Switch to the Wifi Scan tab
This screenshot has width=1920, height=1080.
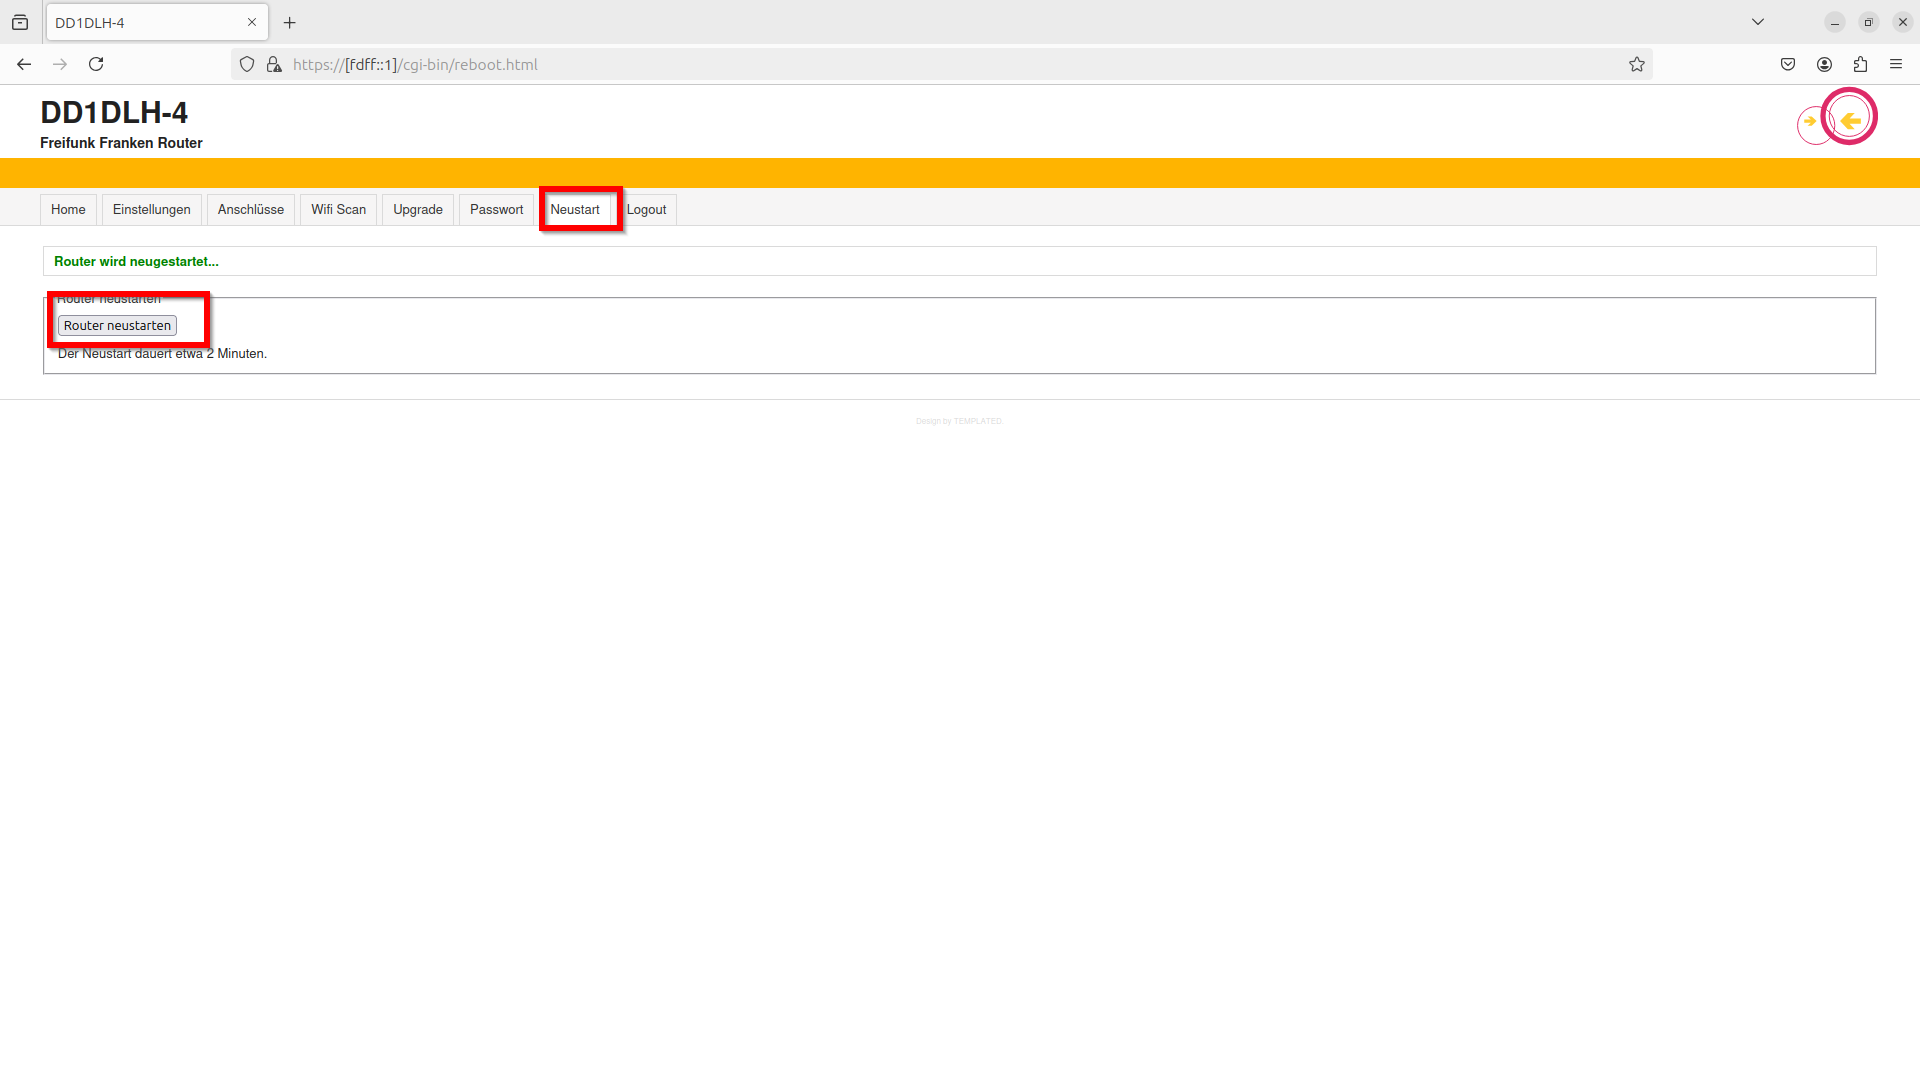click(338, 209)
